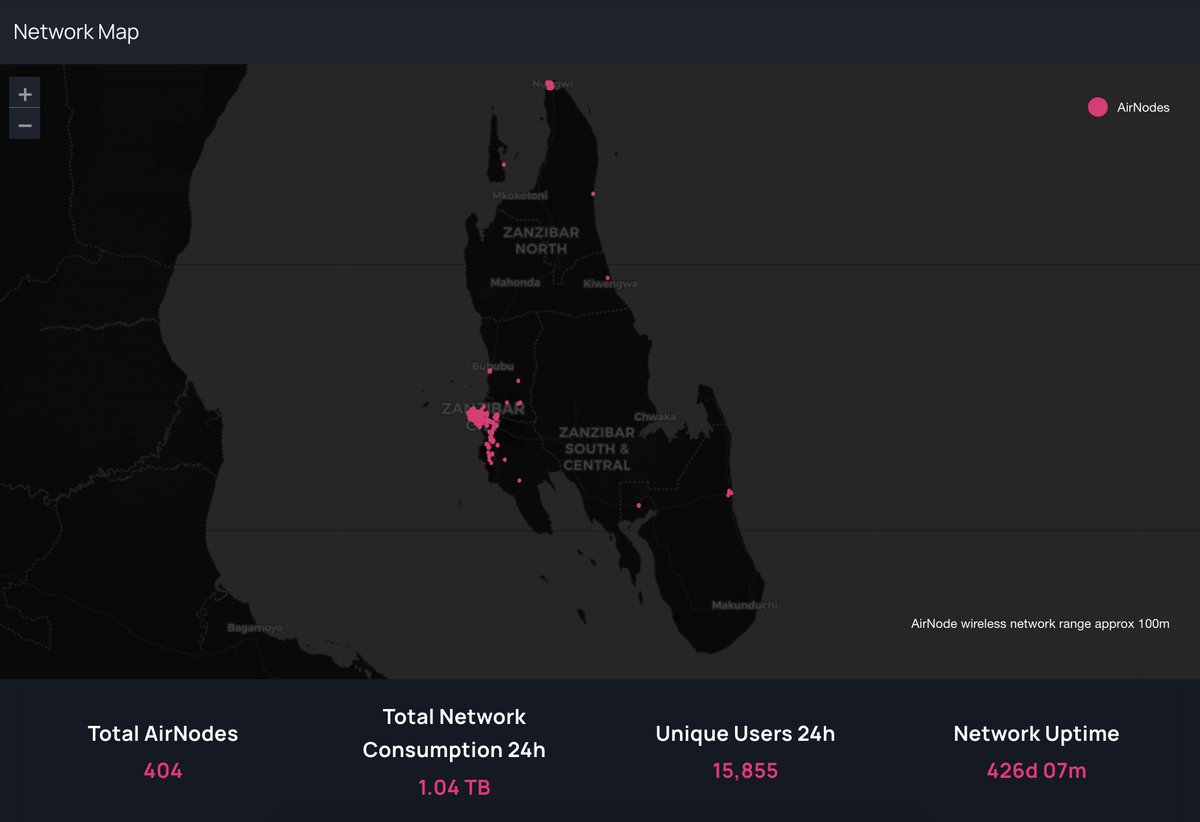The image size is (1200, 822).
Task: Click the Network Uptime label
Action: point(1036,733)
